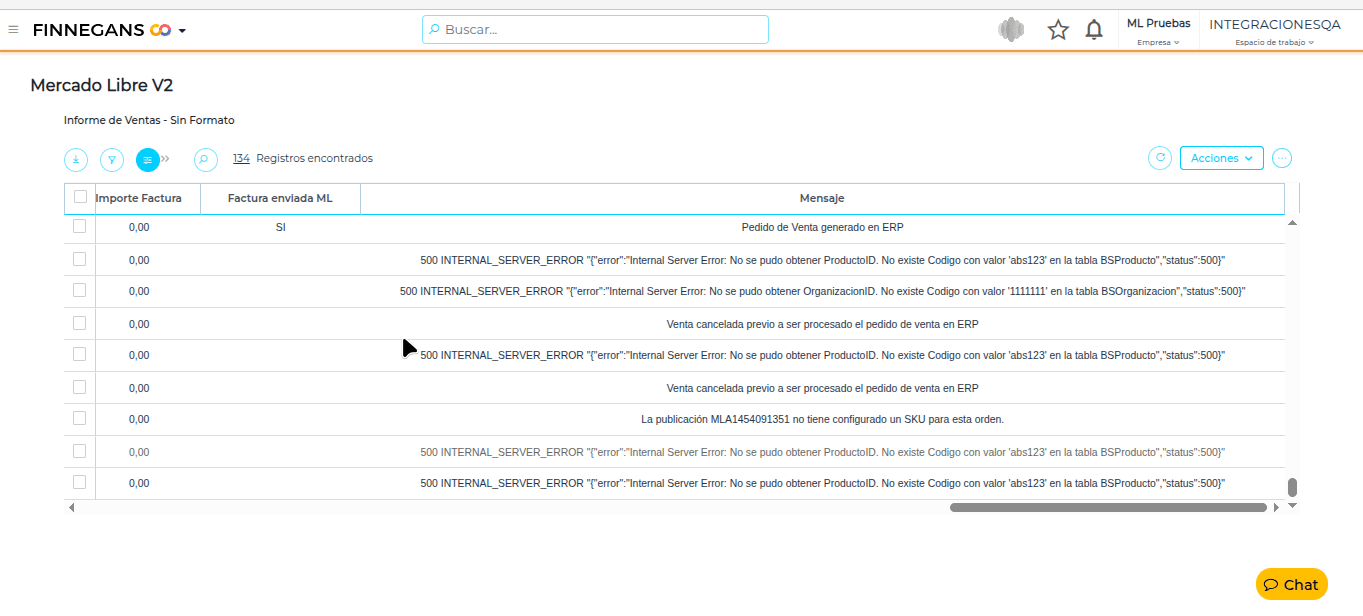The image size is (1363, 616).
Task: Click the Finnegans logo
Action: tap(102, 30)
